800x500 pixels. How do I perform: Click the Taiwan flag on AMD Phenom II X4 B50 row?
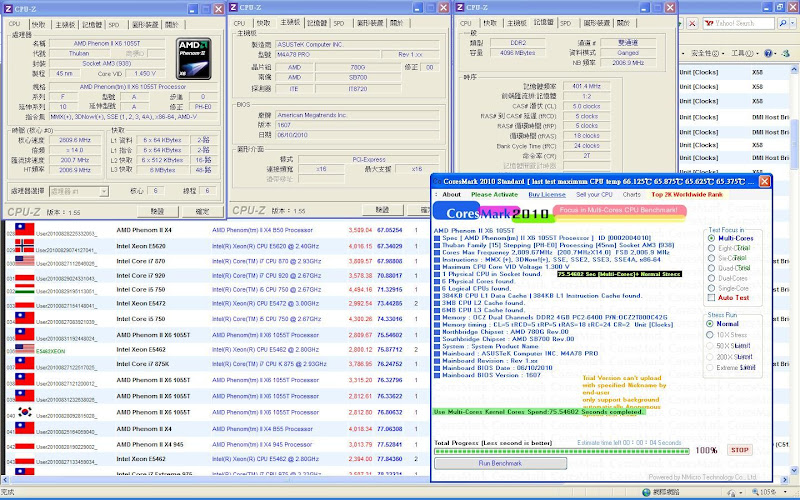(x=24, y=229)
